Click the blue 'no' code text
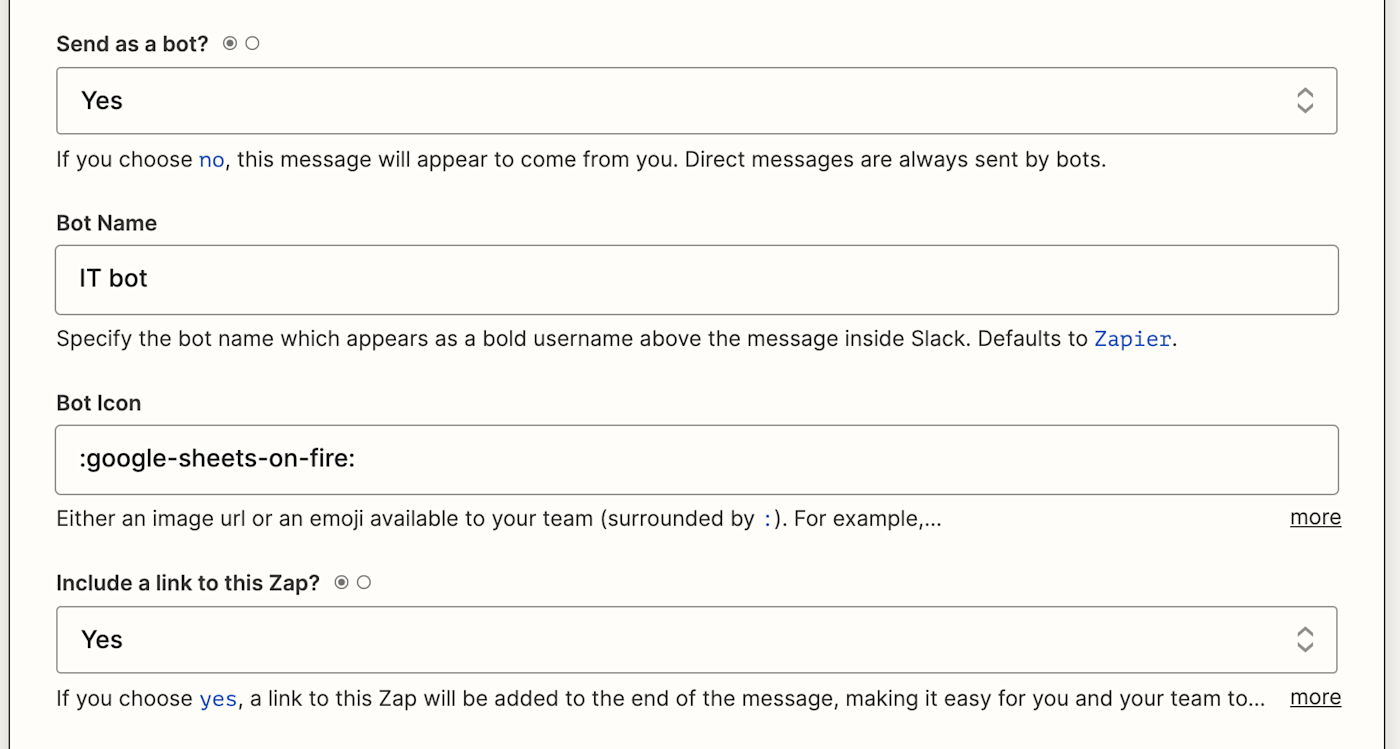The image size is (1400, 749). tap(211, 160)
